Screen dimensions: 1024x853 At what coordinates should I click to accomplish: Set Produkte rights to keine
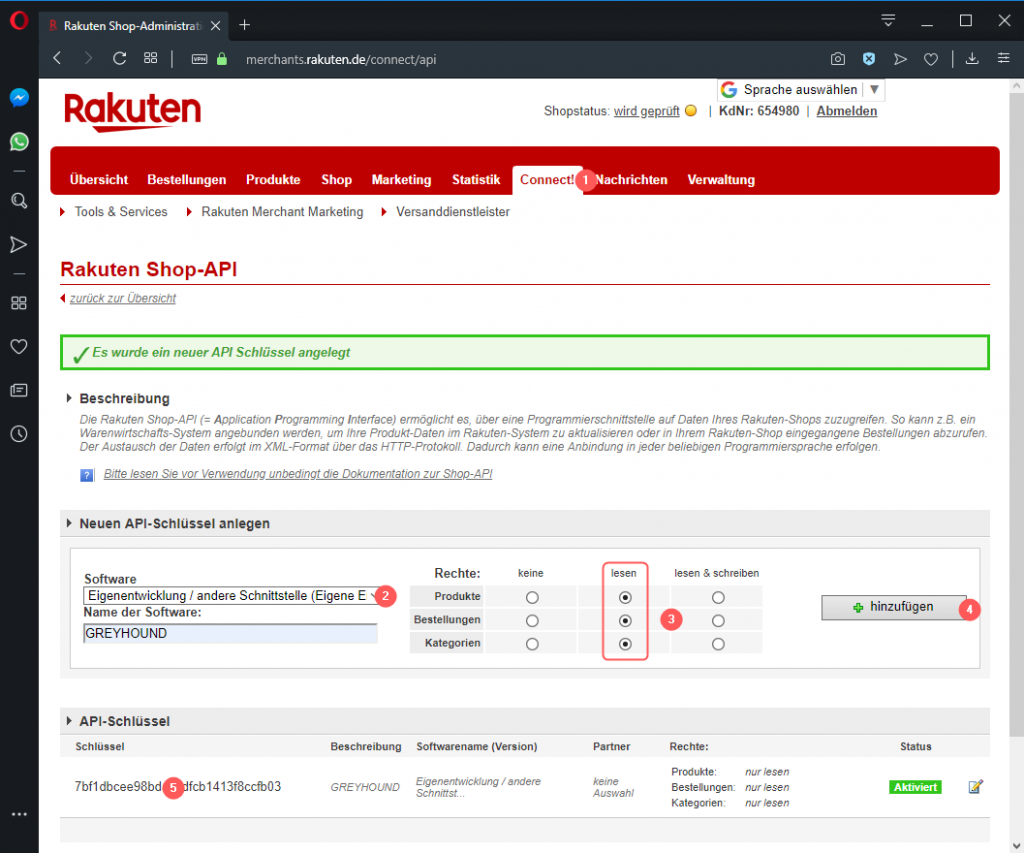(532, 598)
